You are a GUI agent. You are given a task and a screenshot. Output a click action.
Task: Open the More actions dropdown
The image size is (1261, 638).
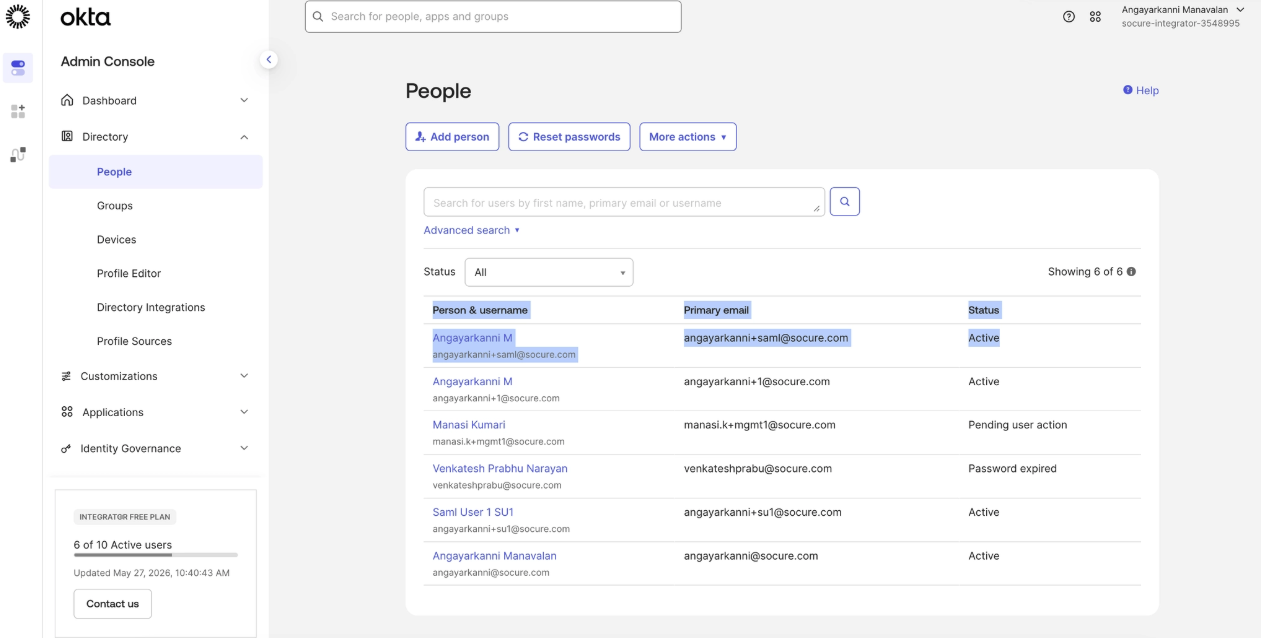pyautogui.click(x=688, y=137)
